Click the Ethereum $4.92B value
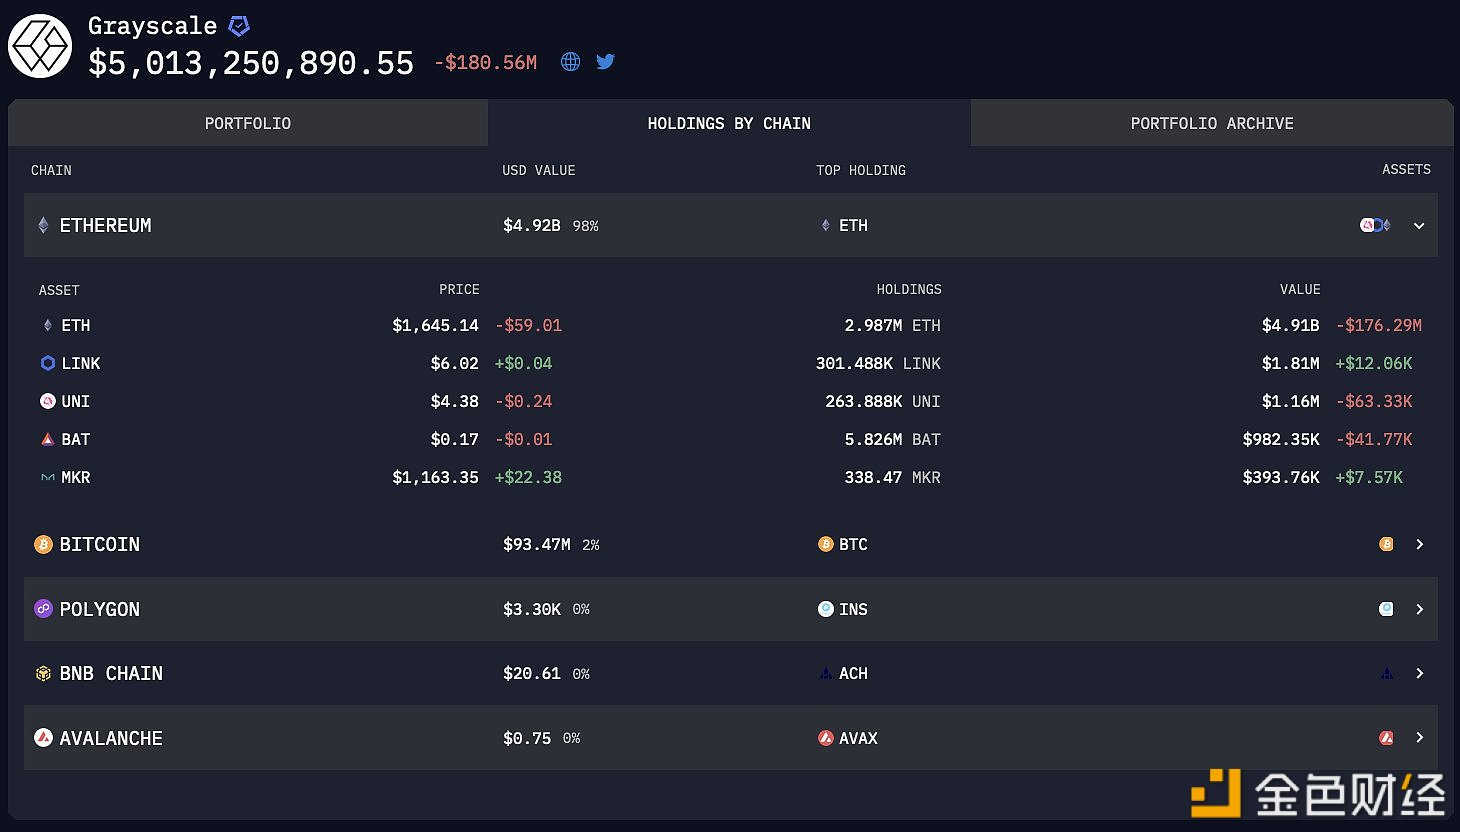The image size is (1460, 832). (532, 226)
